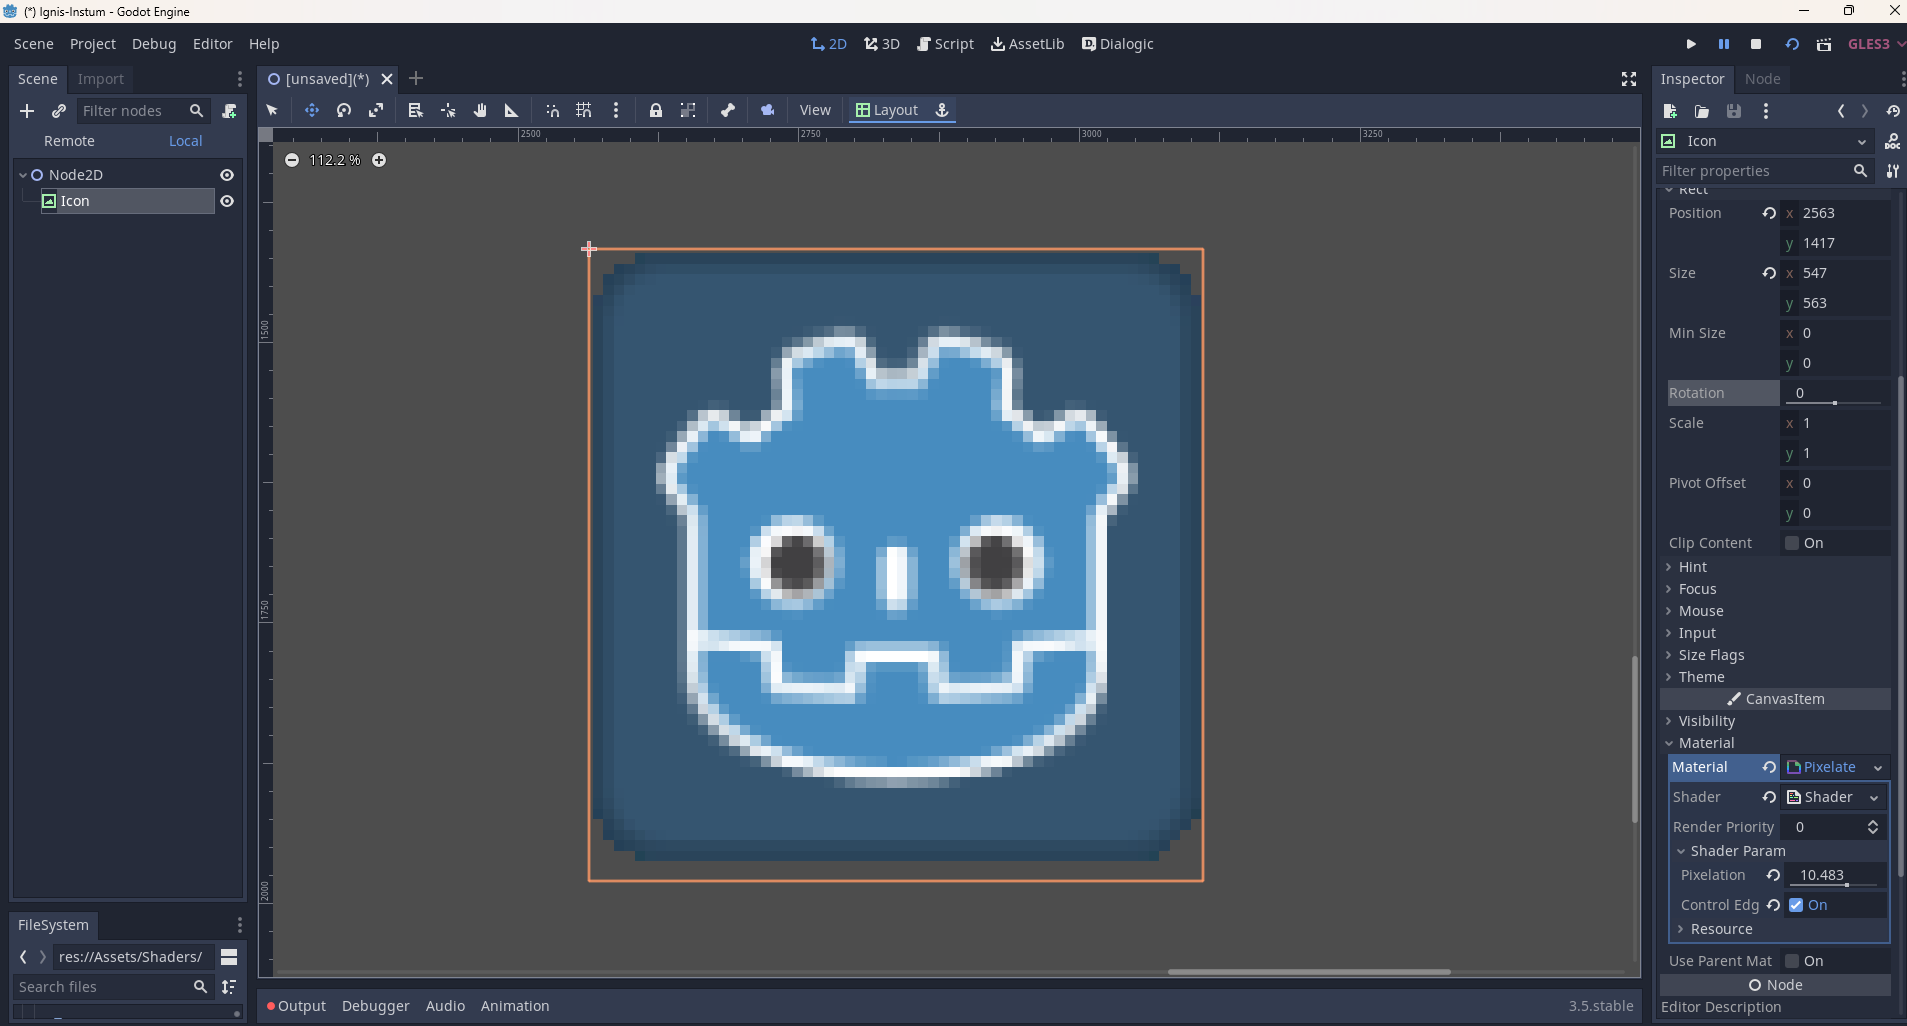Add a new scene tab
The image size is (1907, 1026).
416,78
